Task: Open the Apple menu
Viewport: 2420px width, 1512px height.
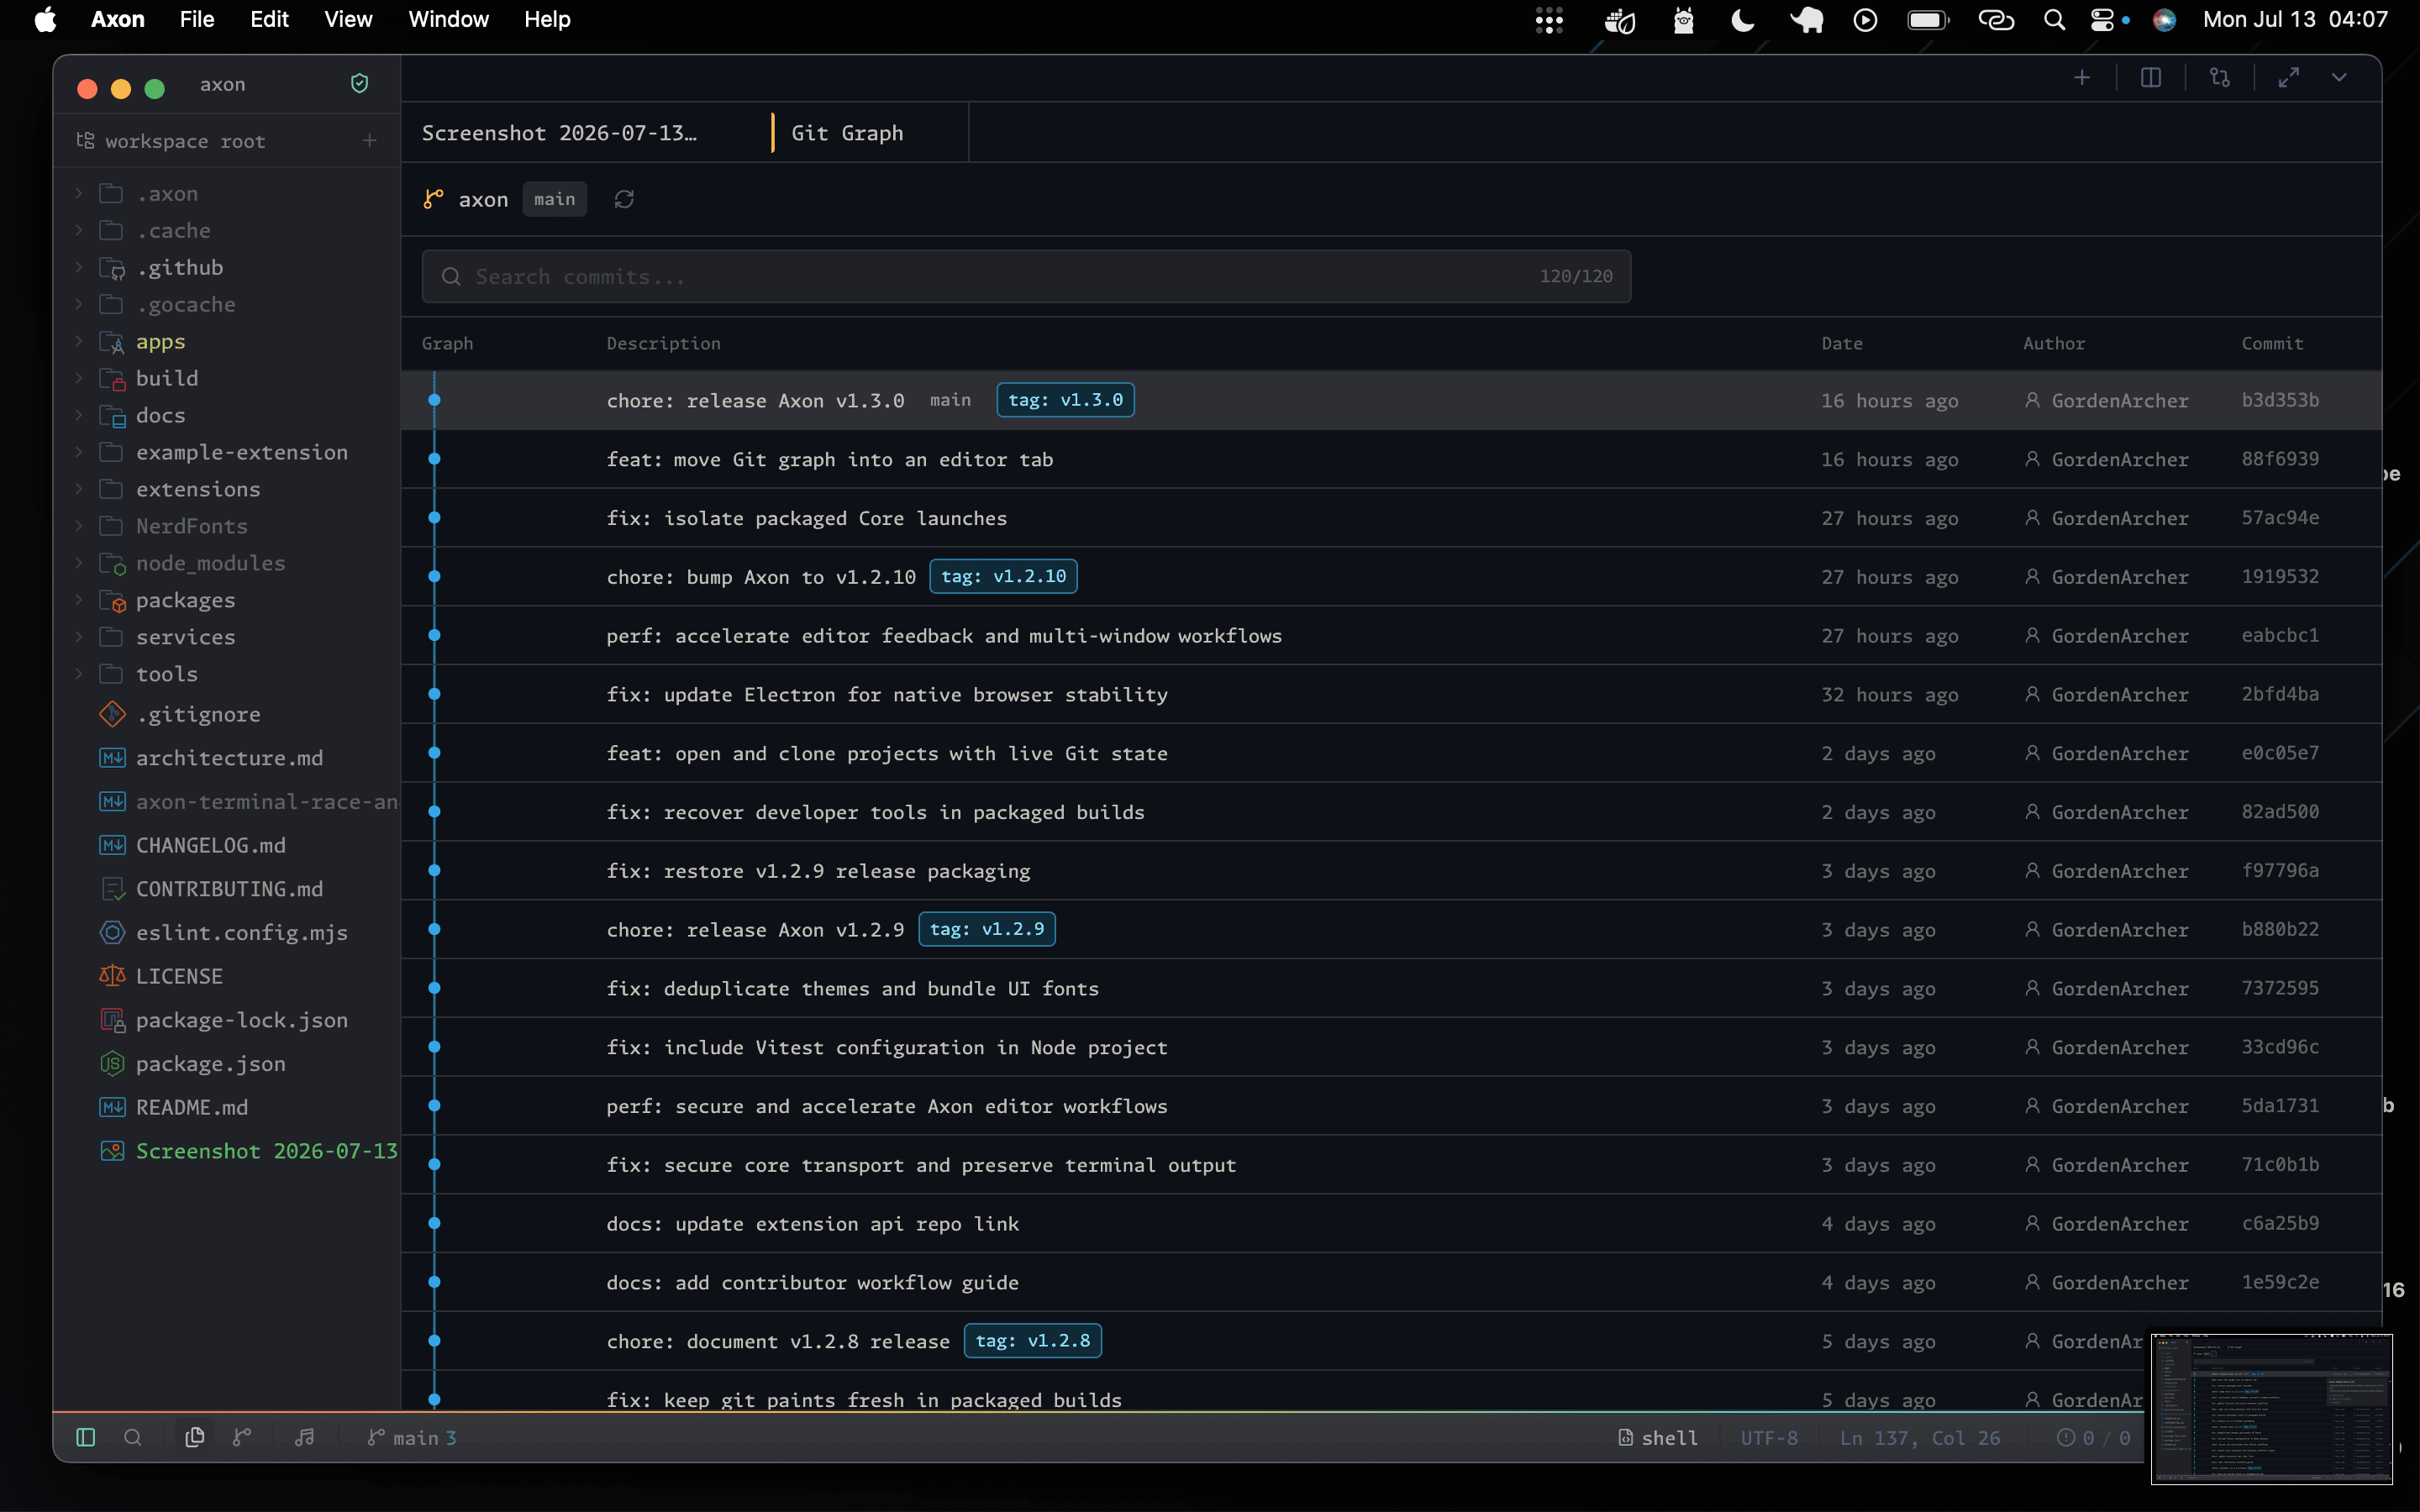Action: click(46, 19)
